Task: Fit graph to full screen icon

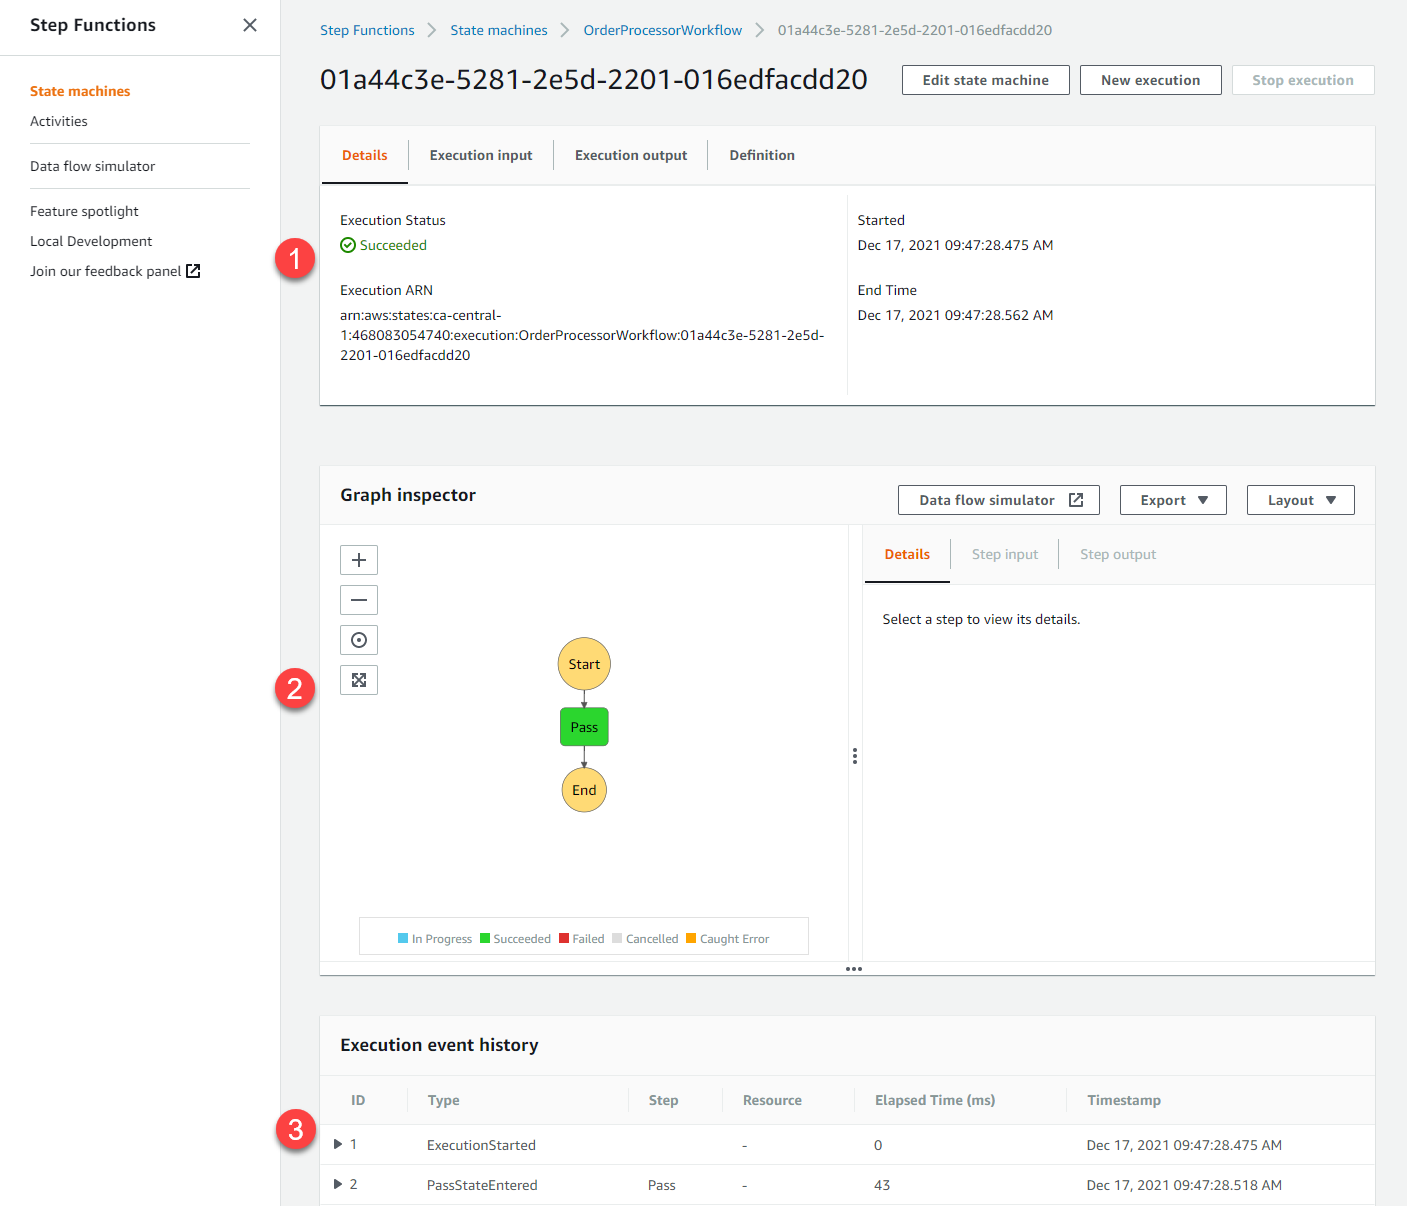Action: (359, 680)
